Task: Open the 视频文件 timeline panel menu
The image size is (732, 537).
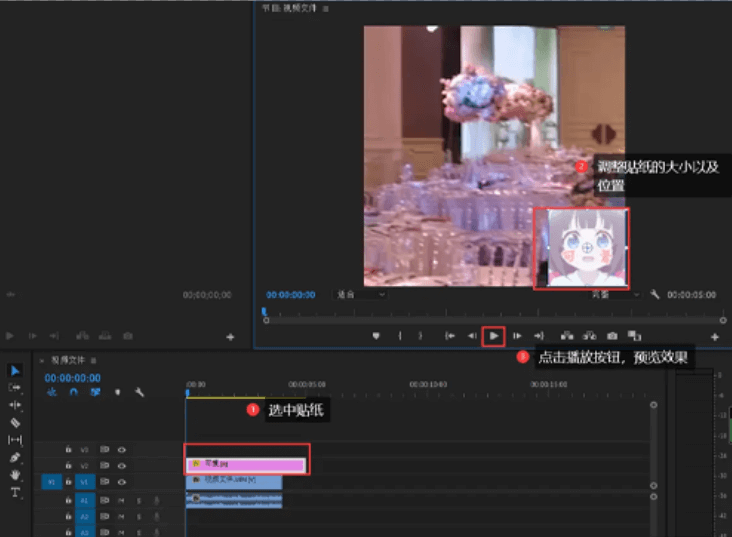Action: (93, 360)
